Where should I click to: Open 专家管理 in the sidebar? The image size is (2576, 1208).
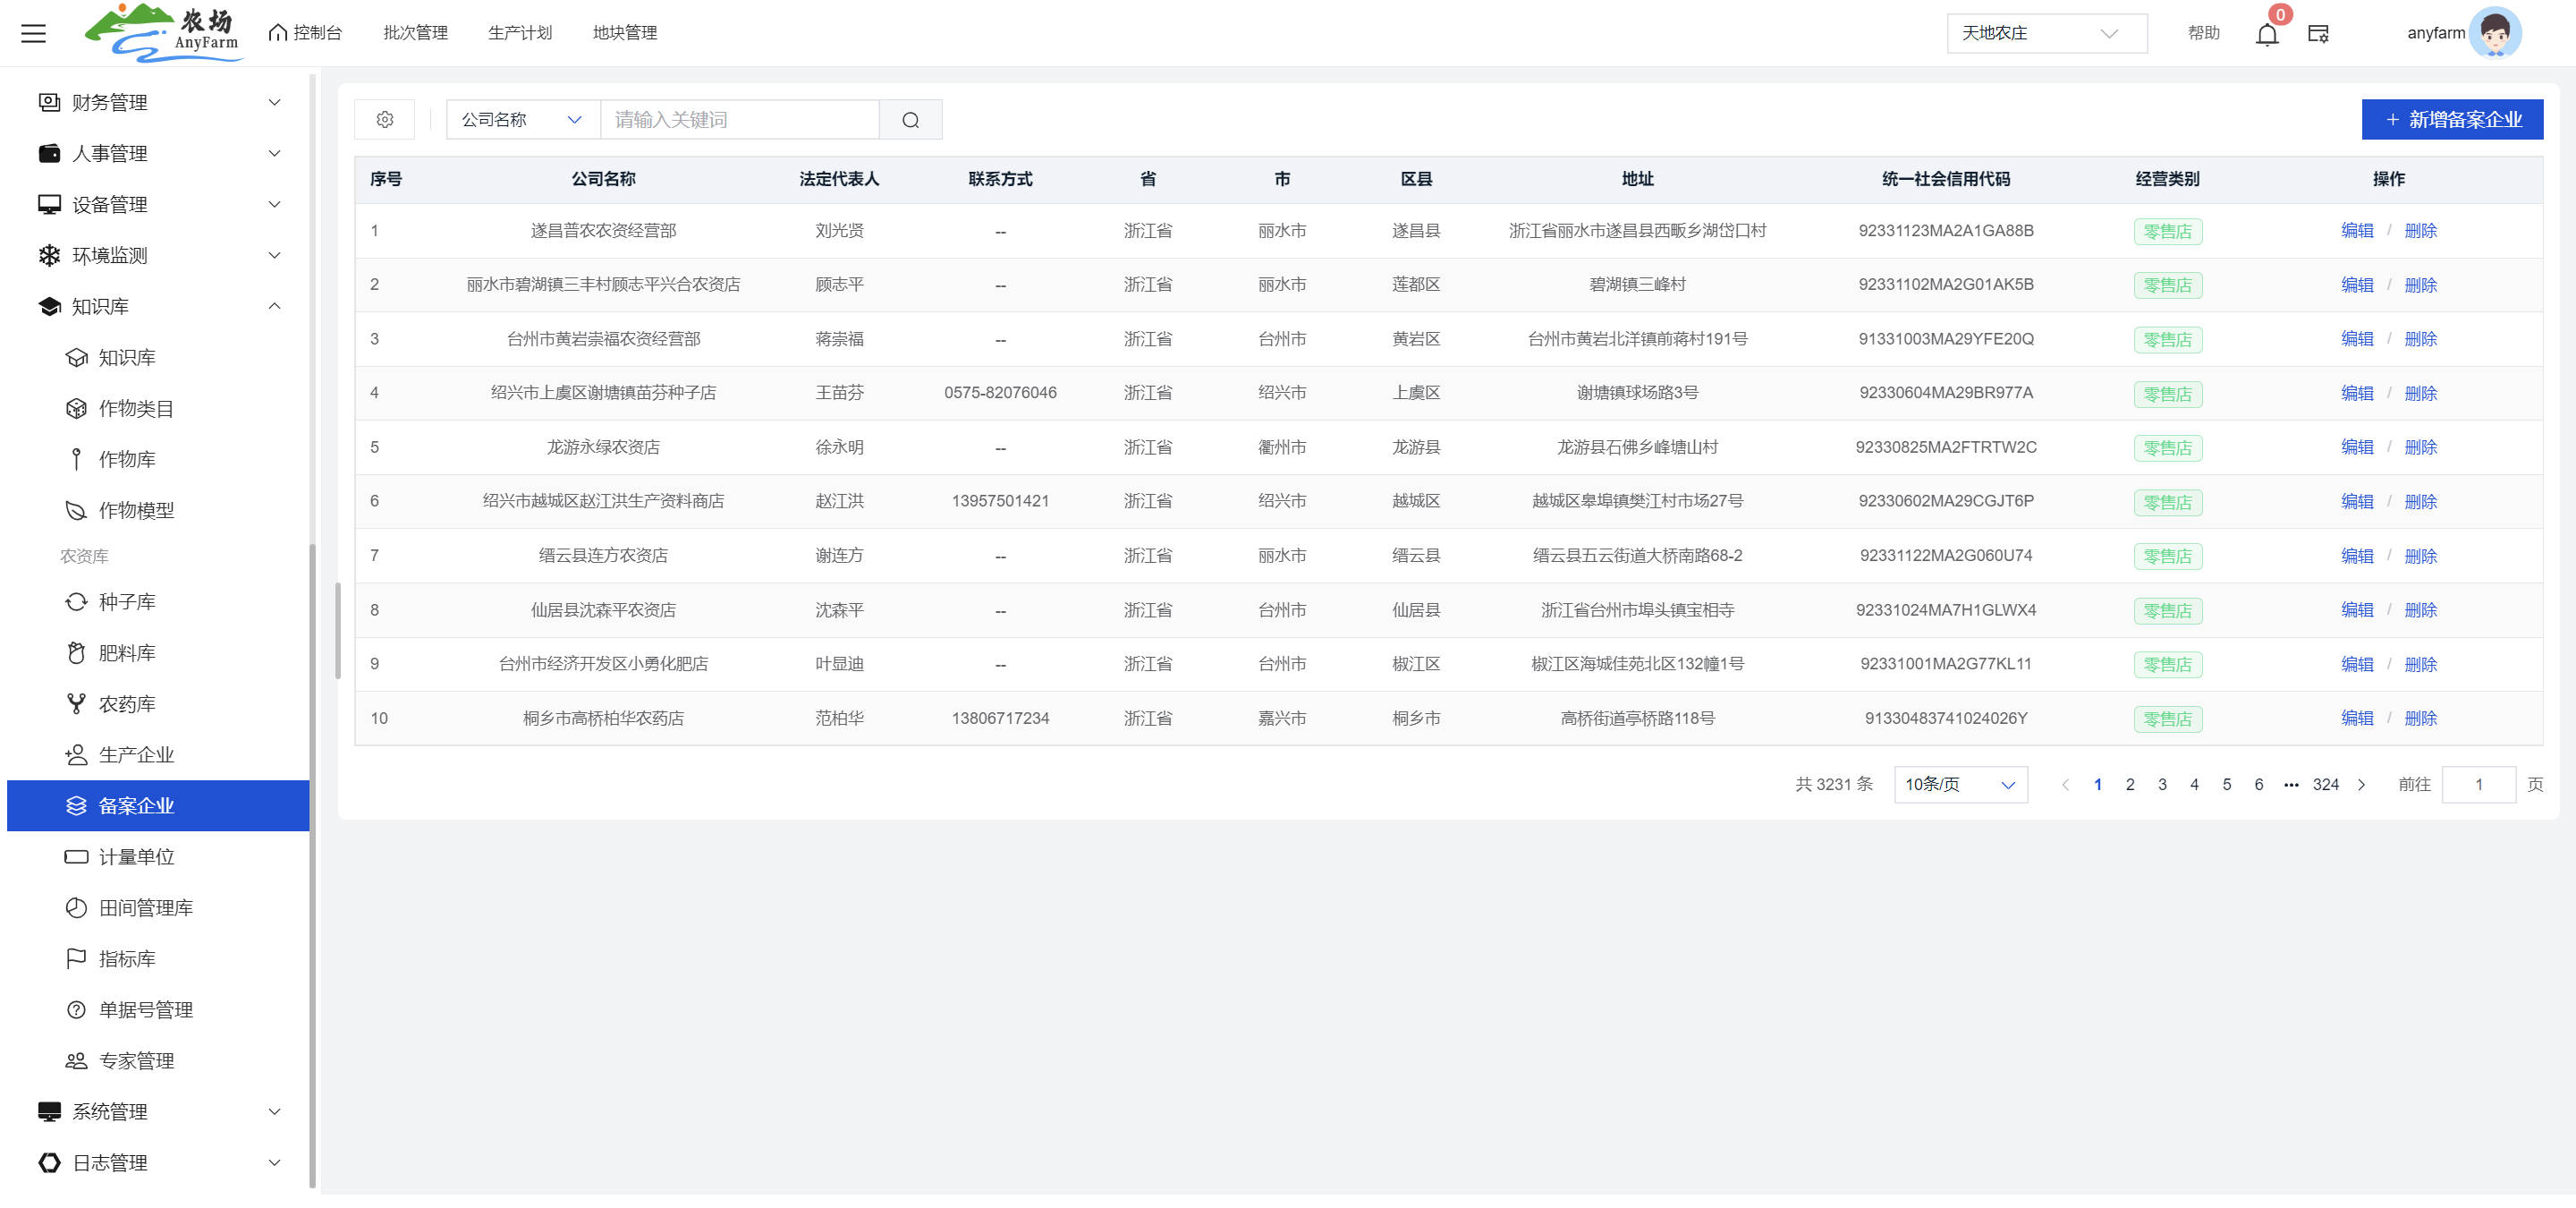tap(136, 1061)
